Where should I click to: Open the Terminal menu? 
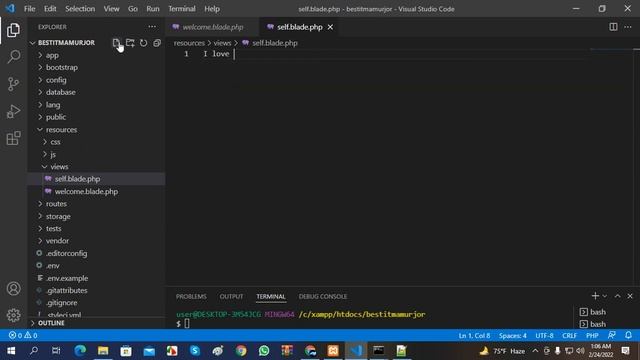(x=182, y=9)
